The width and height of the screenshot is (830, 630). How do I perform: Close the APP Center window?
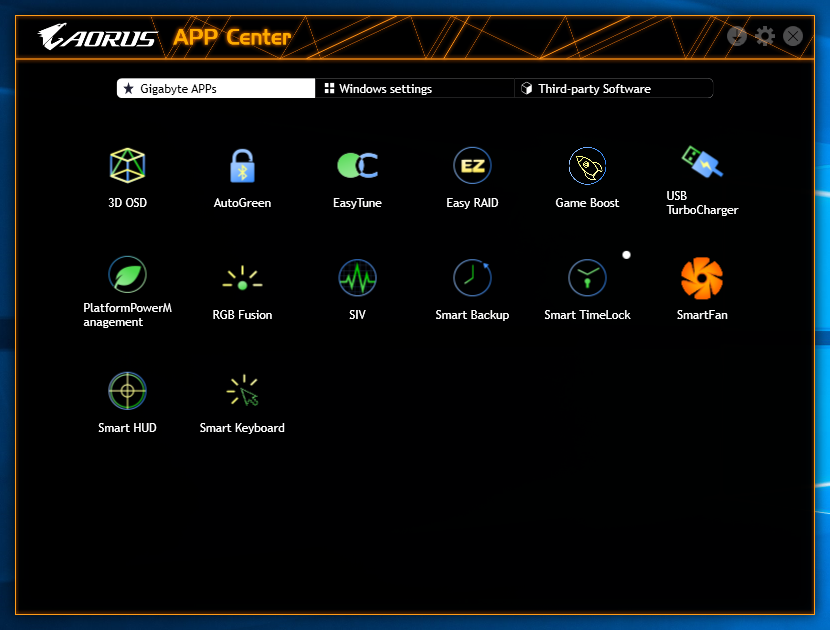tap(793, 36)
